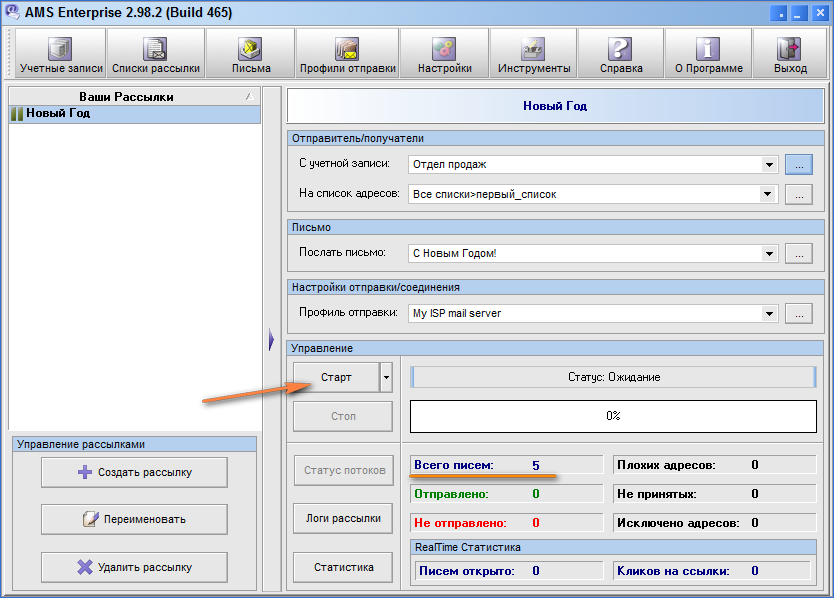Viewport: 834px width, 598px height.
Task: Click ellipsis button beside address list
Action: coord(799,195)
